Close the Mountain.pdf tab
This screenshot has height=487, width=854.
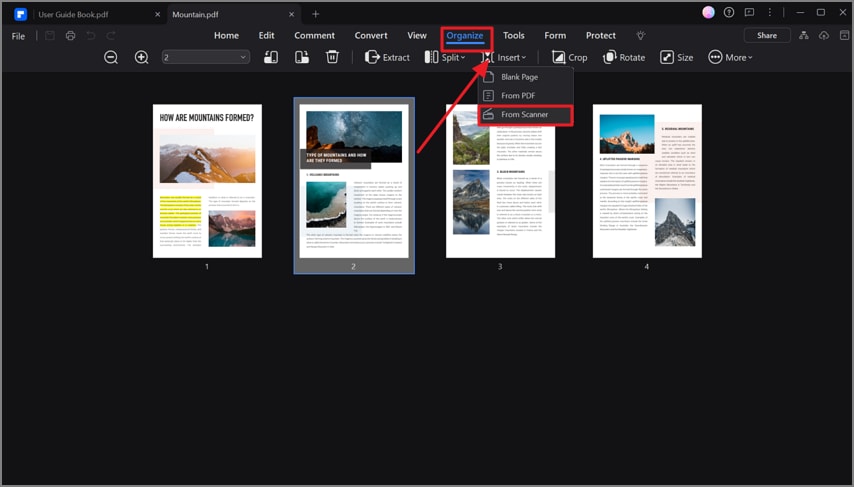[291, 15]
